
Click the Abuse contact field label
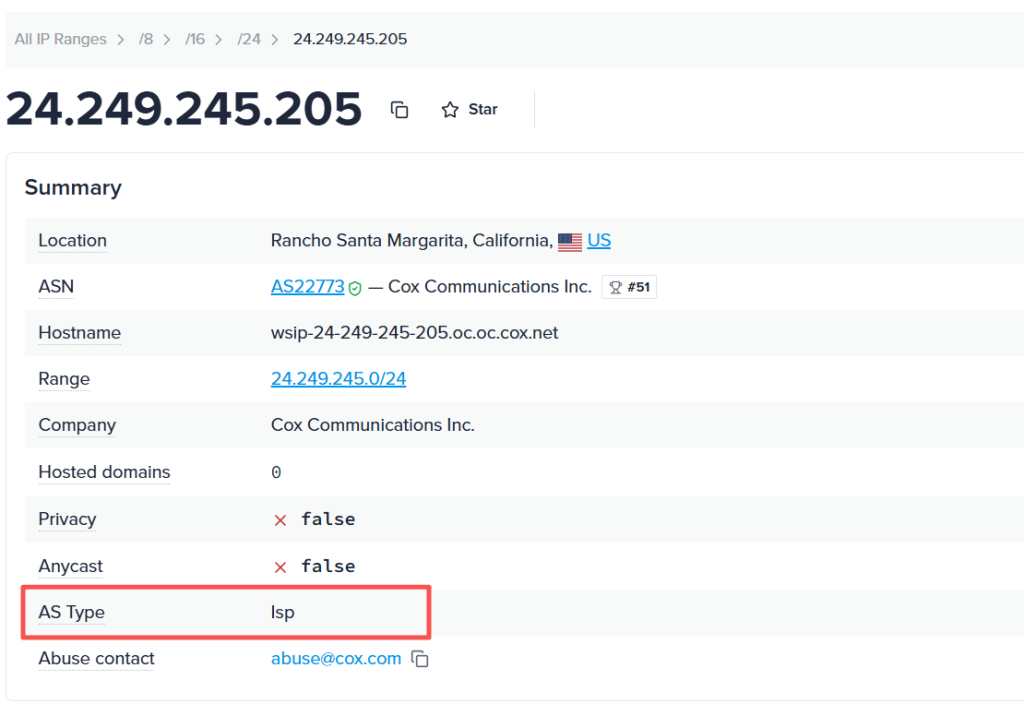coord(97,659)
